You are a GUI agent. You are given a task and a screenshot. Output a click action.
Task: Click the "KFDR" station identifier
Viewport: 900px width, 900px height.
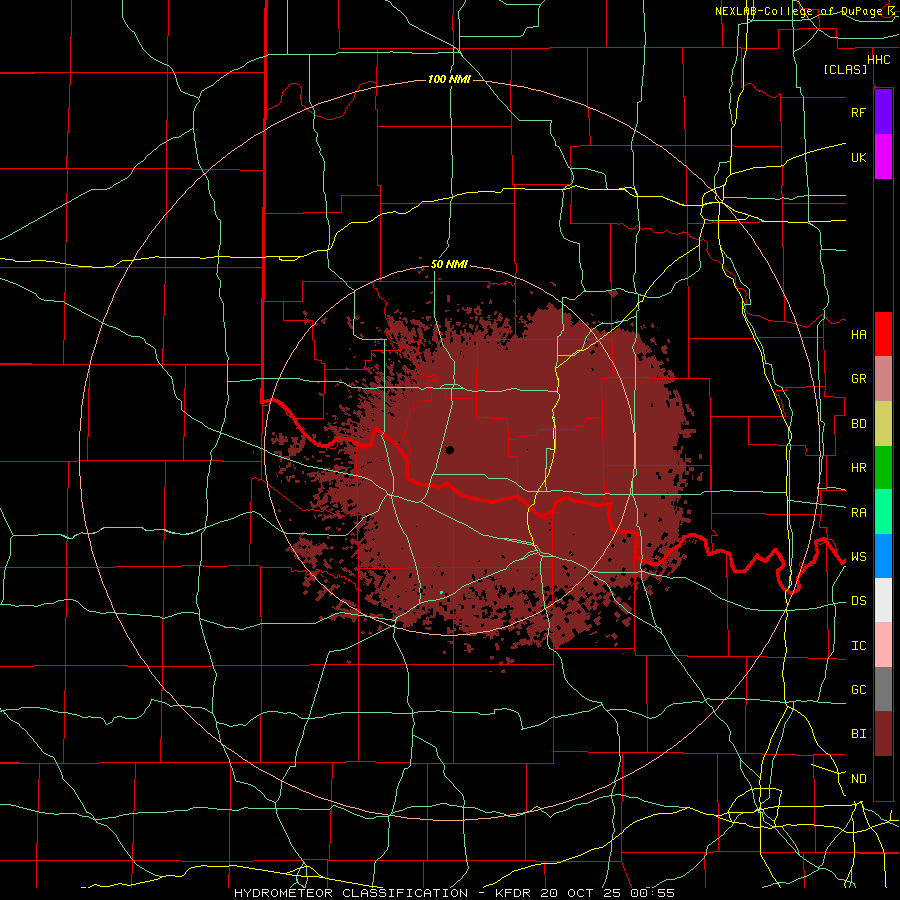coord(513,893)
